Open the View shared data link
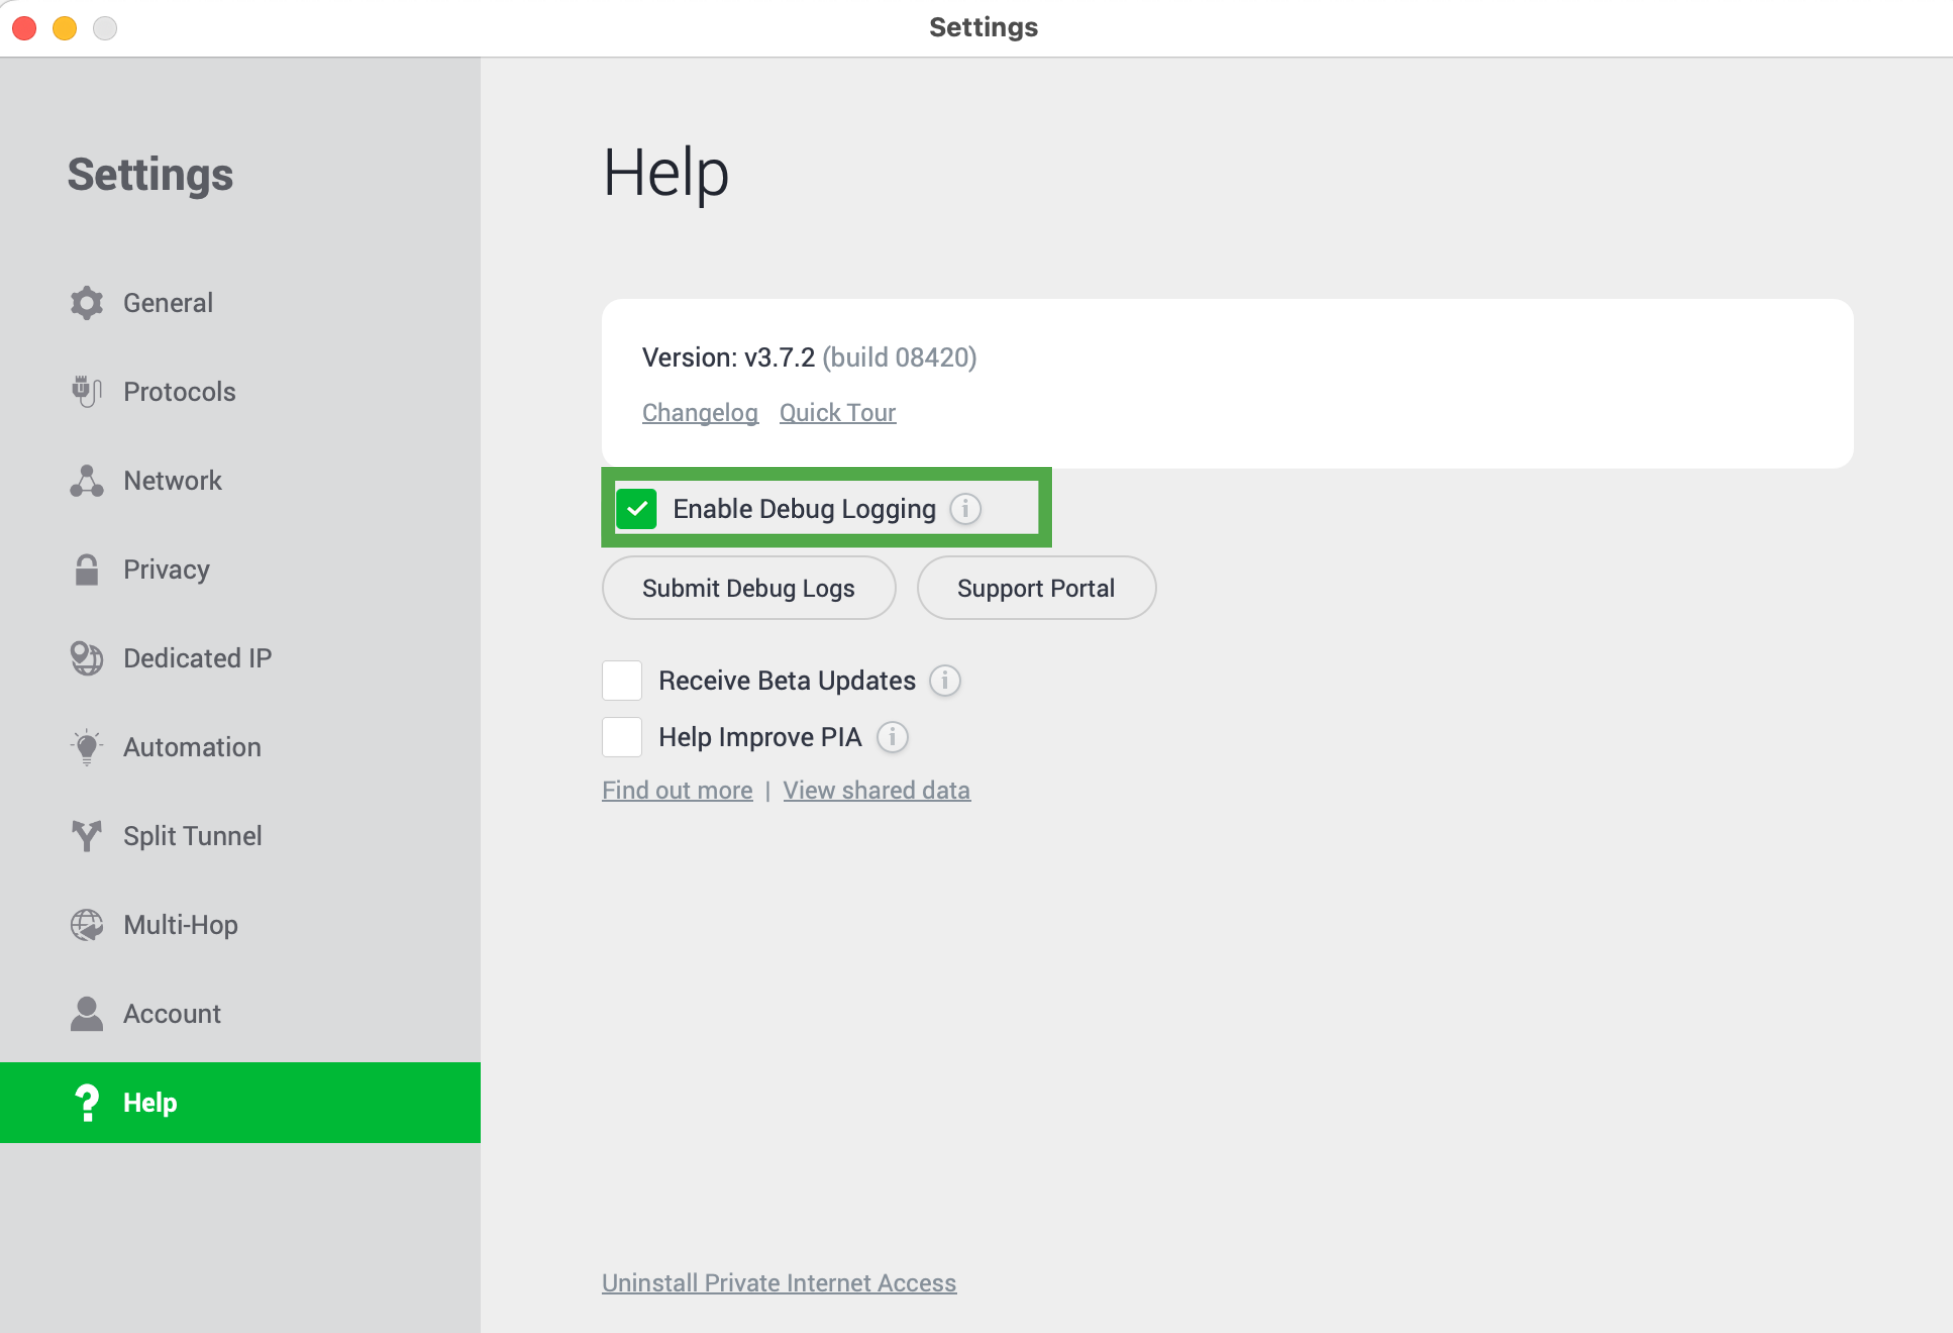Image resolution: width=1953 pixels, height=1333 pixels. pos(876,790)
